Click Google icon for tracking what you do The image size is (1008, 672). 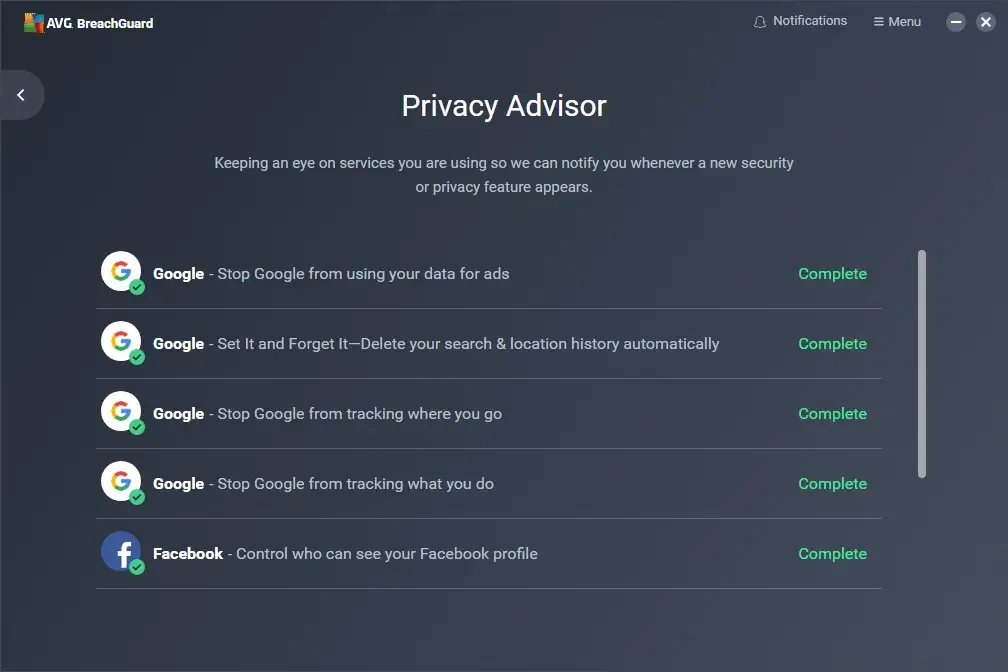tap(121, 482)
